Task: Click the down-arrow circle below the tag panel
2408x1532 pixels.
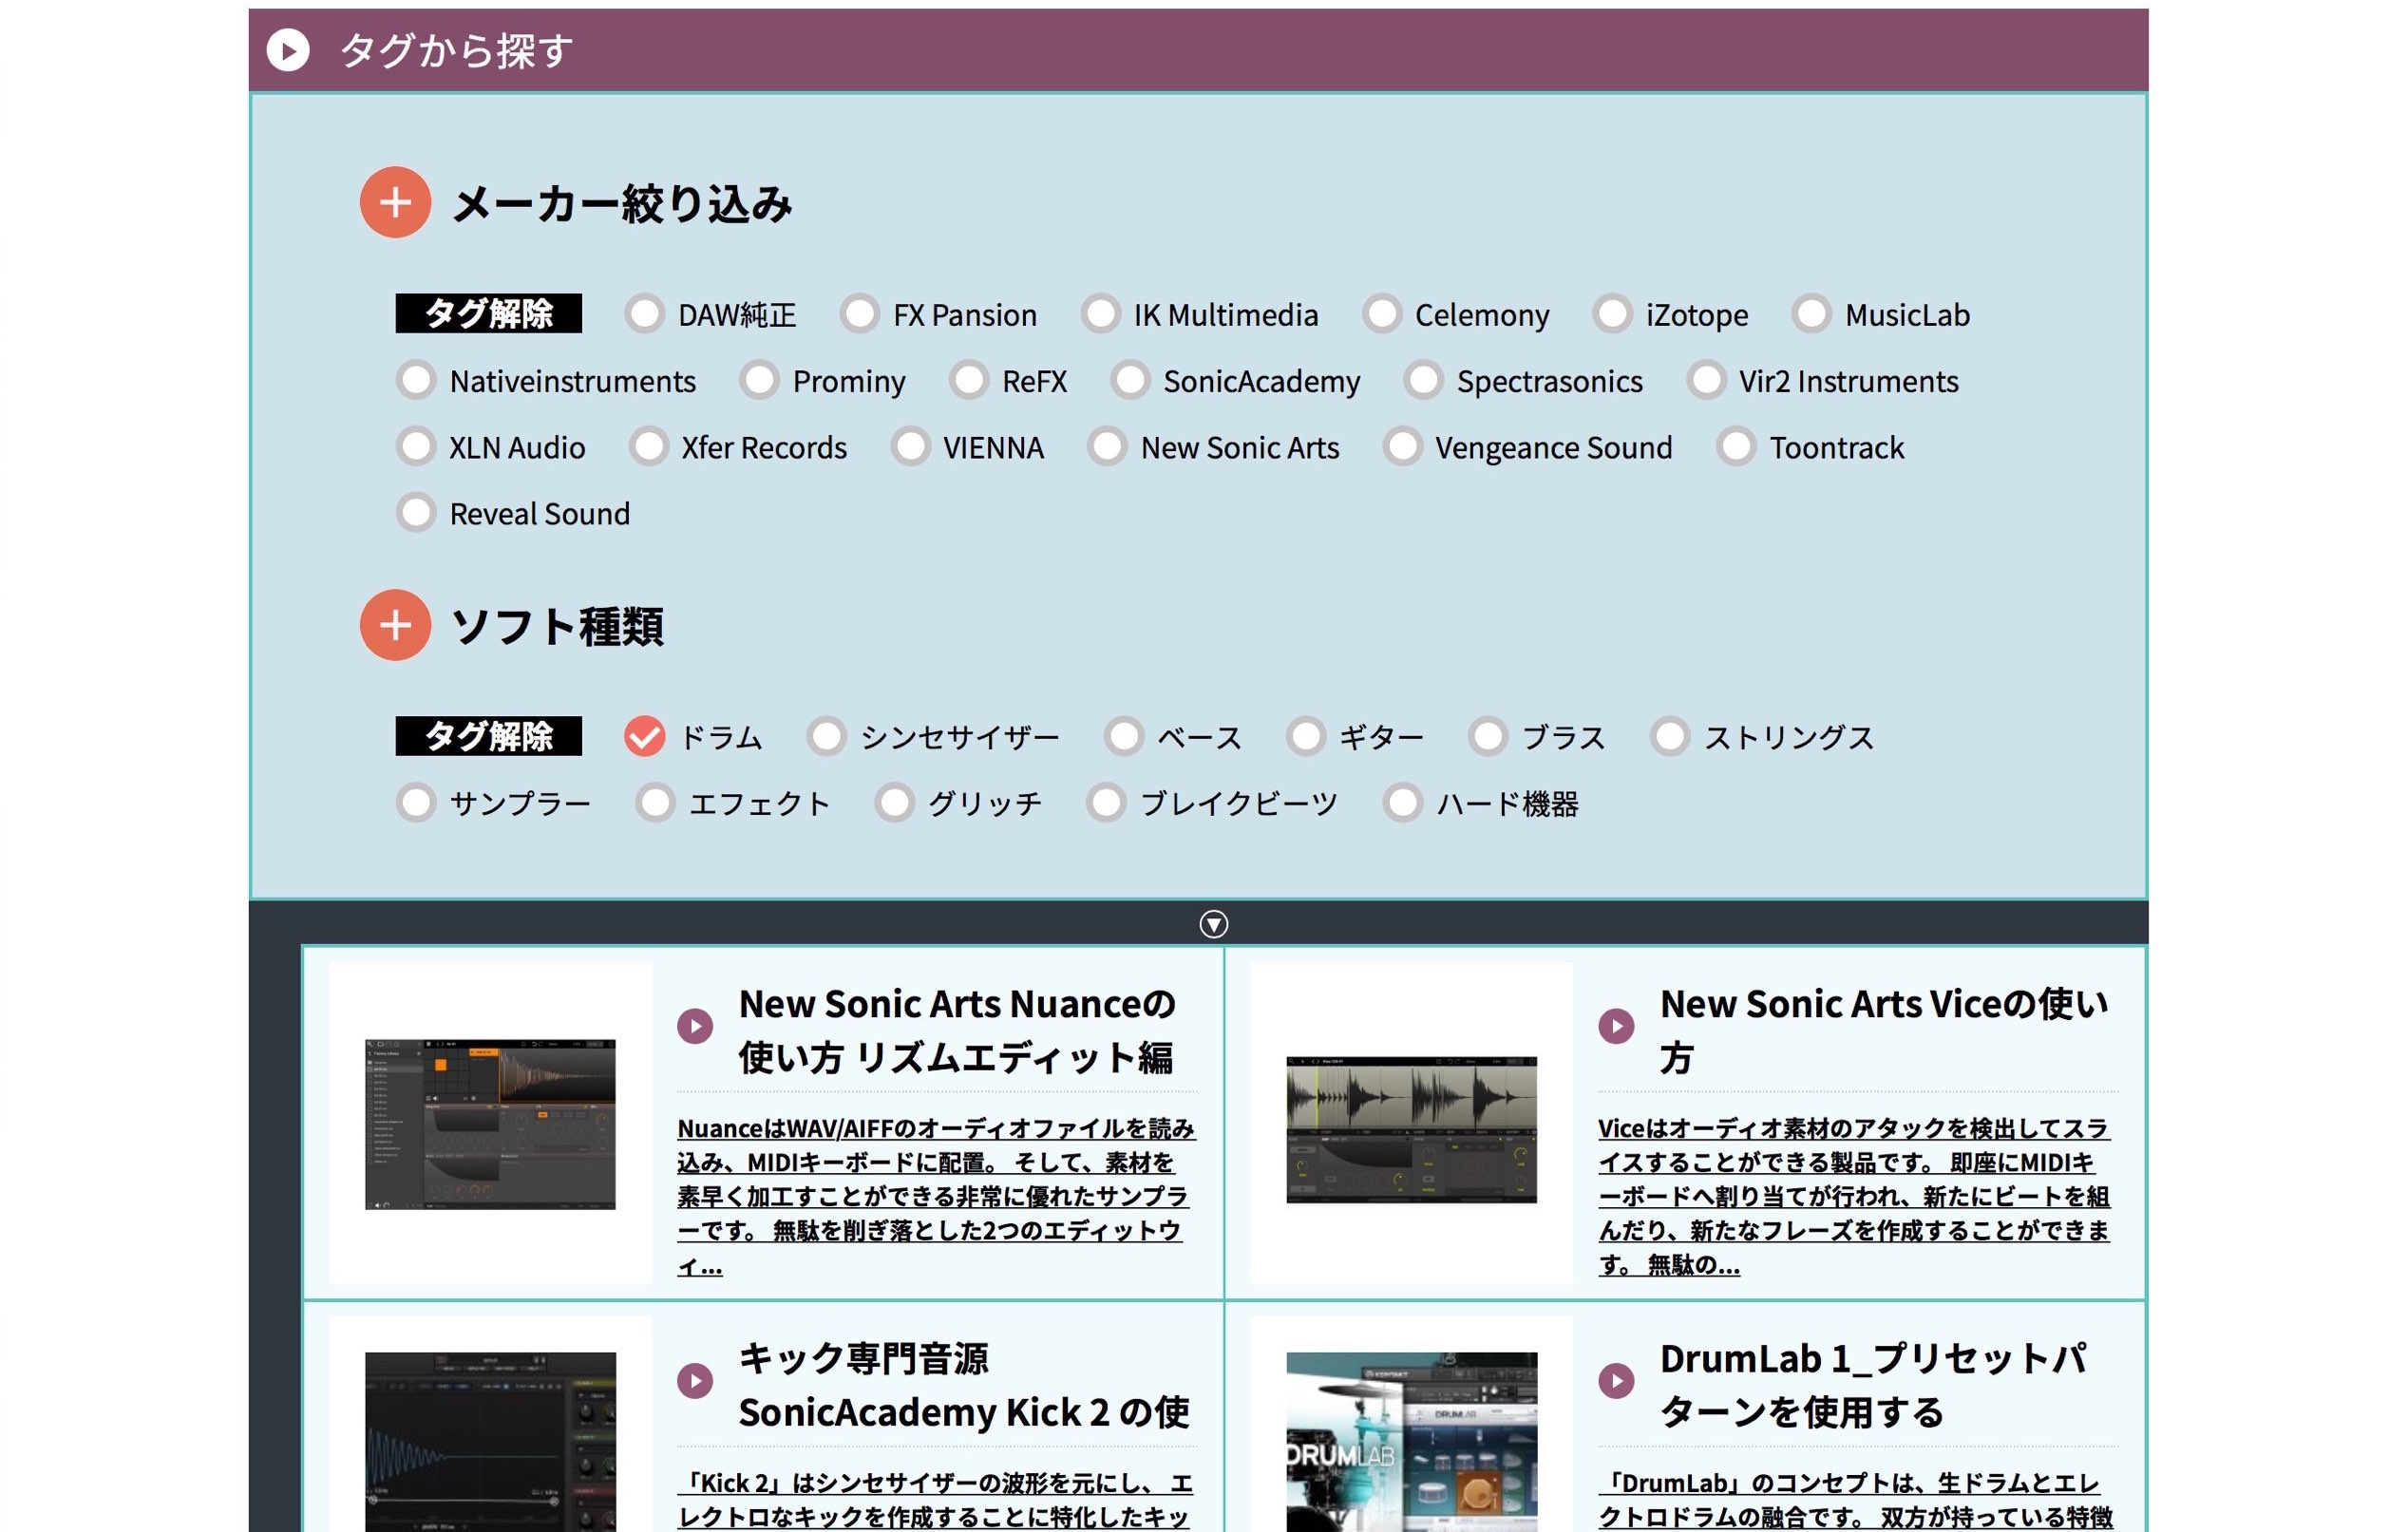Action: click(x=1213, y=923)
